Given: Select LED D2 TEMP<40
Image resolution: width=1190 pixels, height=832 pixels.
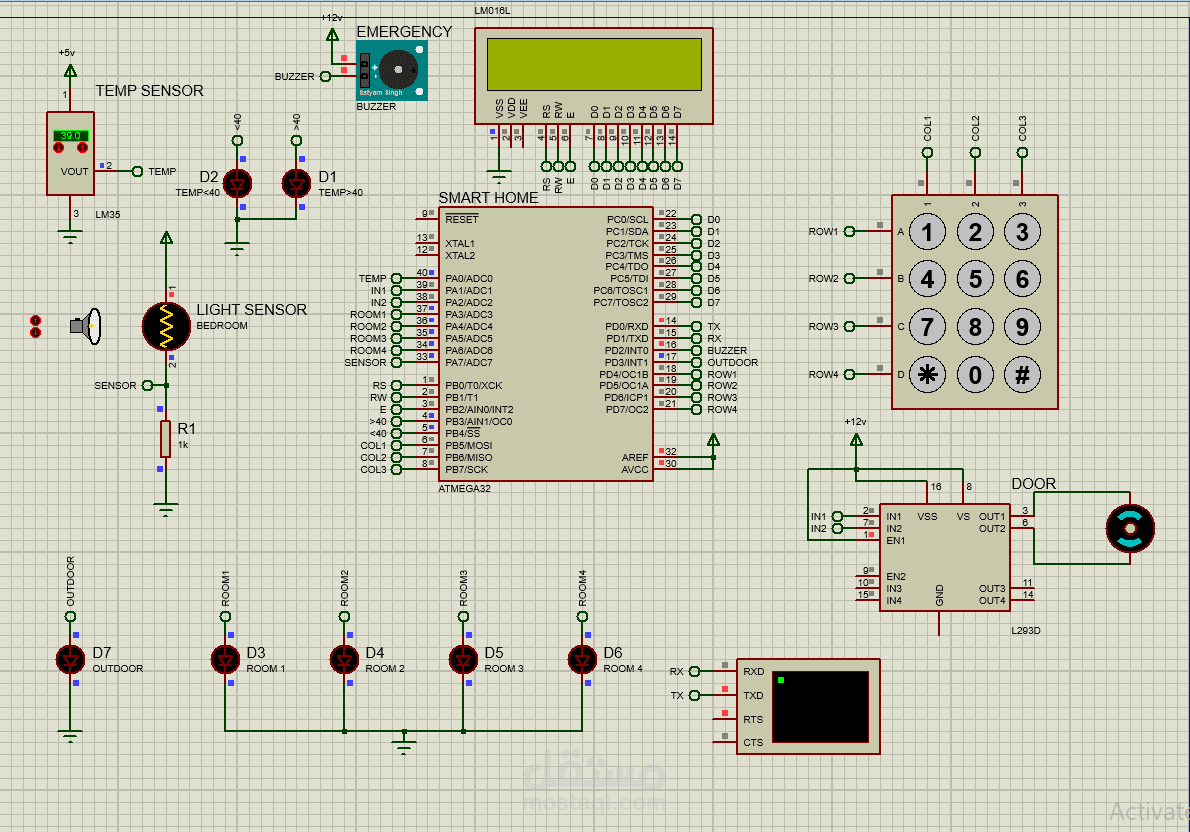Looking at the screenshot, I should click(238, 184).
